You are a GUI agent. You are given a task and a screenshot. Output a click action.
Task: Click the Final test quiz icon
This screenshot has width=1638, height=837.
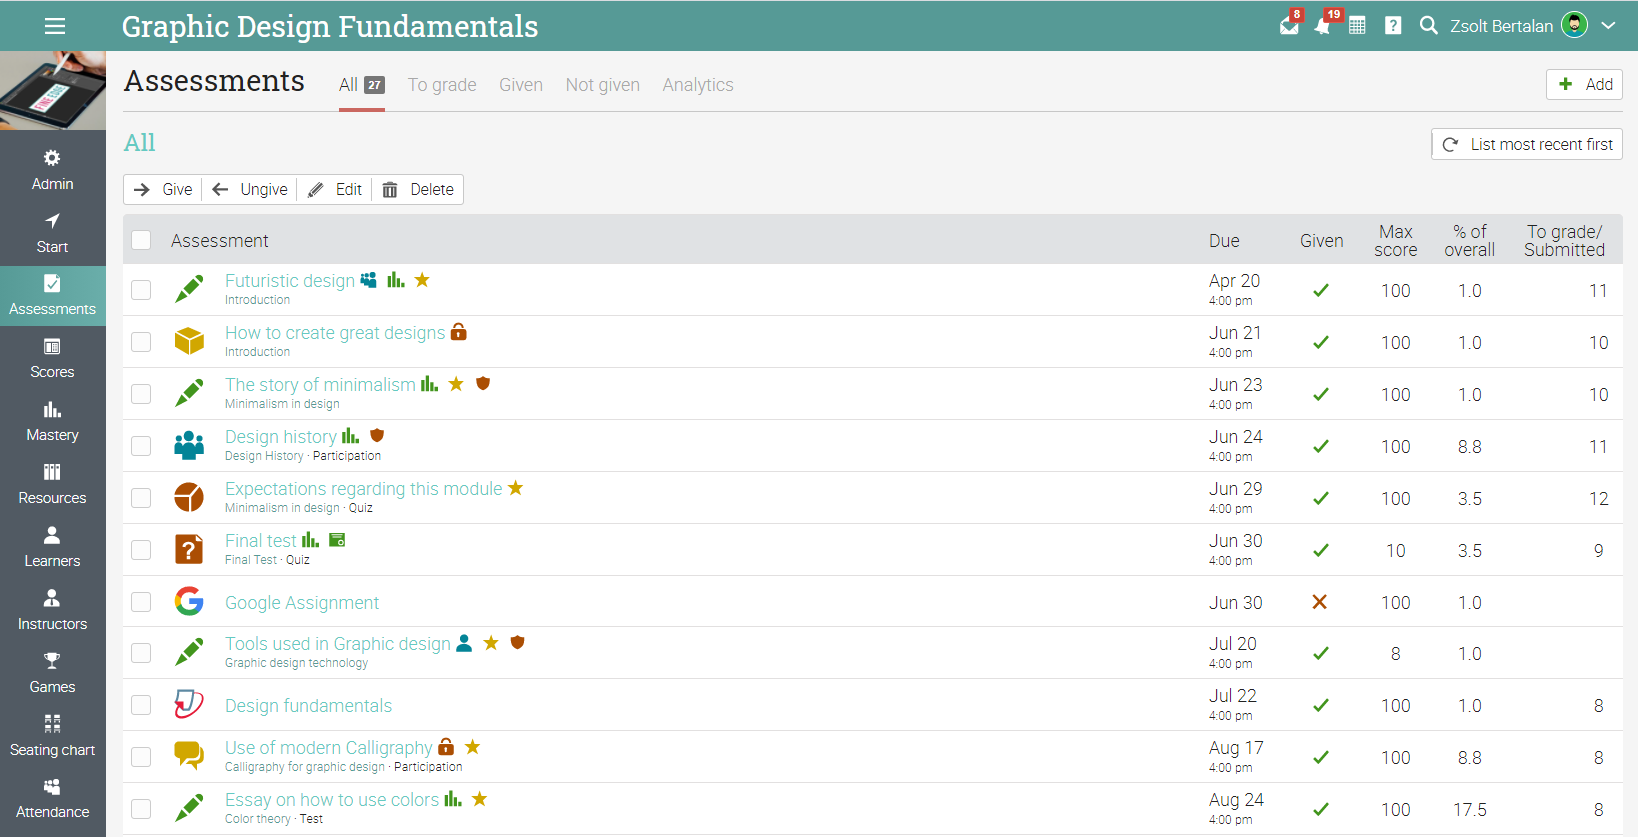pyautogui.click(x=189, y=549)
